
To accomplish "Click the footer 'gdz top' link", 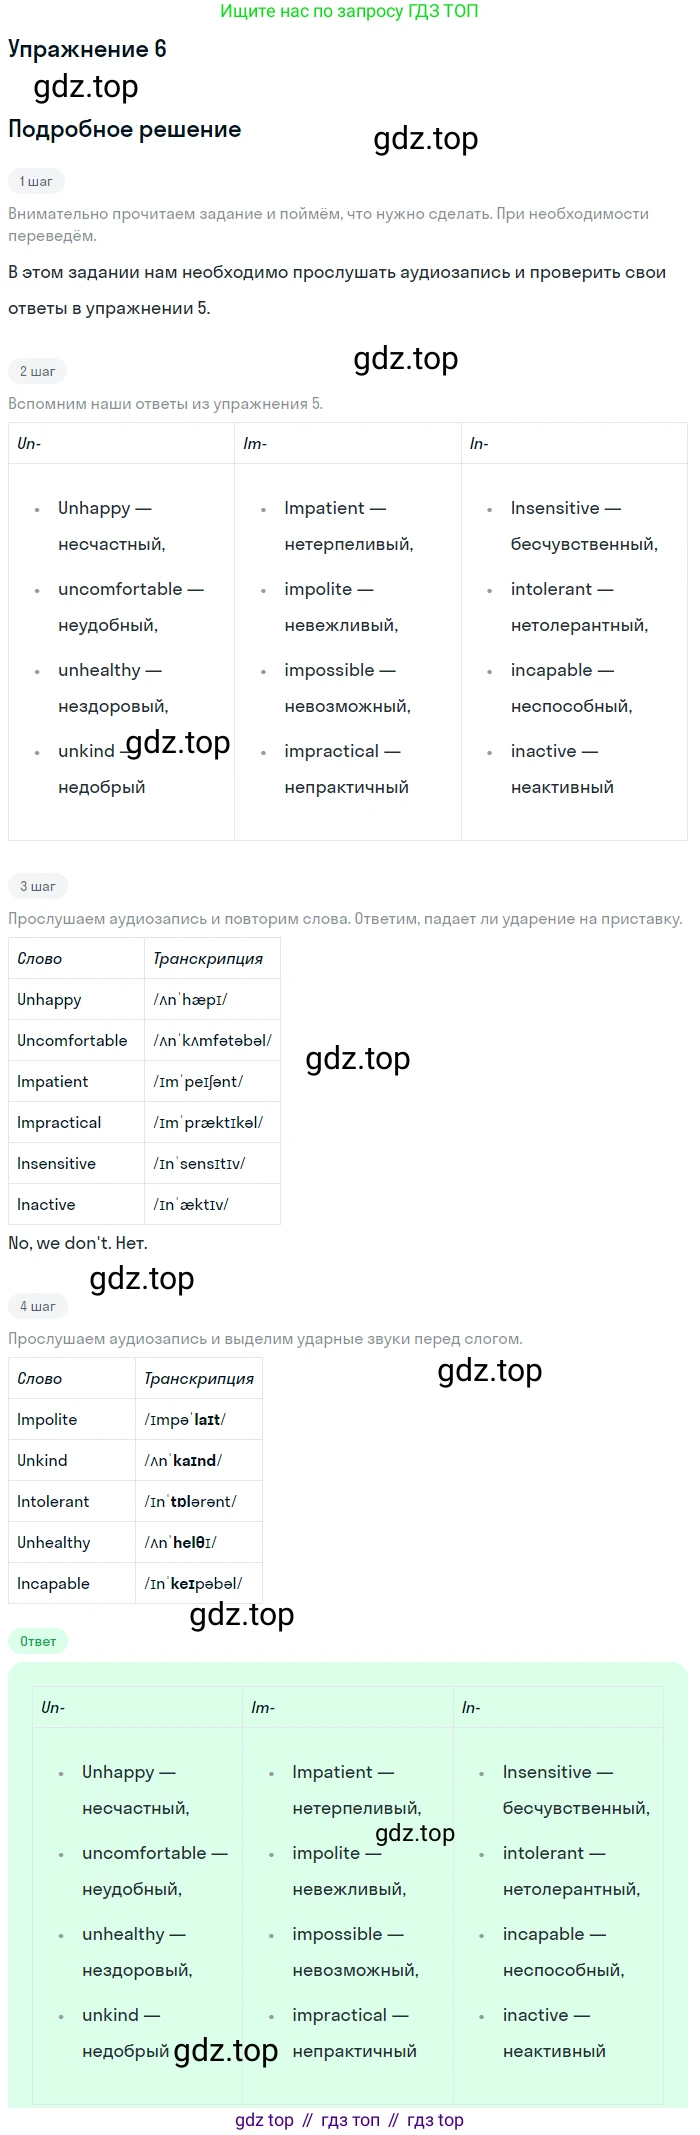I will 264,2120.
